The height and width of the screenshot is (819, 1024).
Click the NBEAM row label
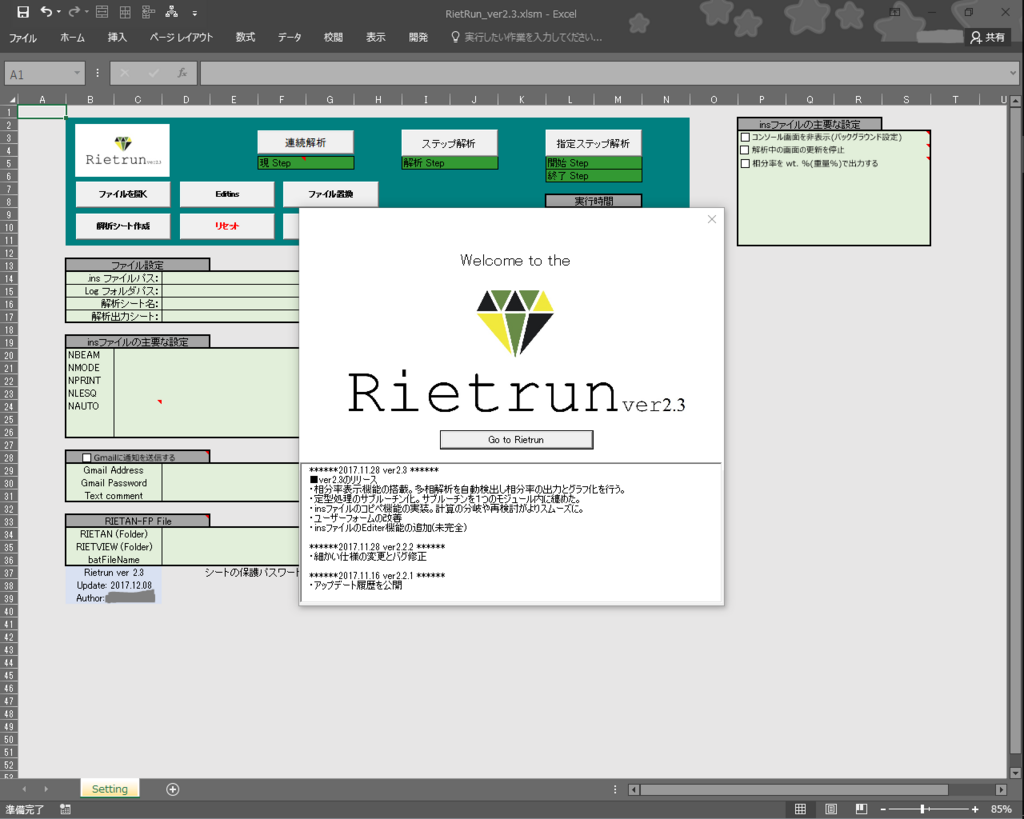tap(84, 355)
